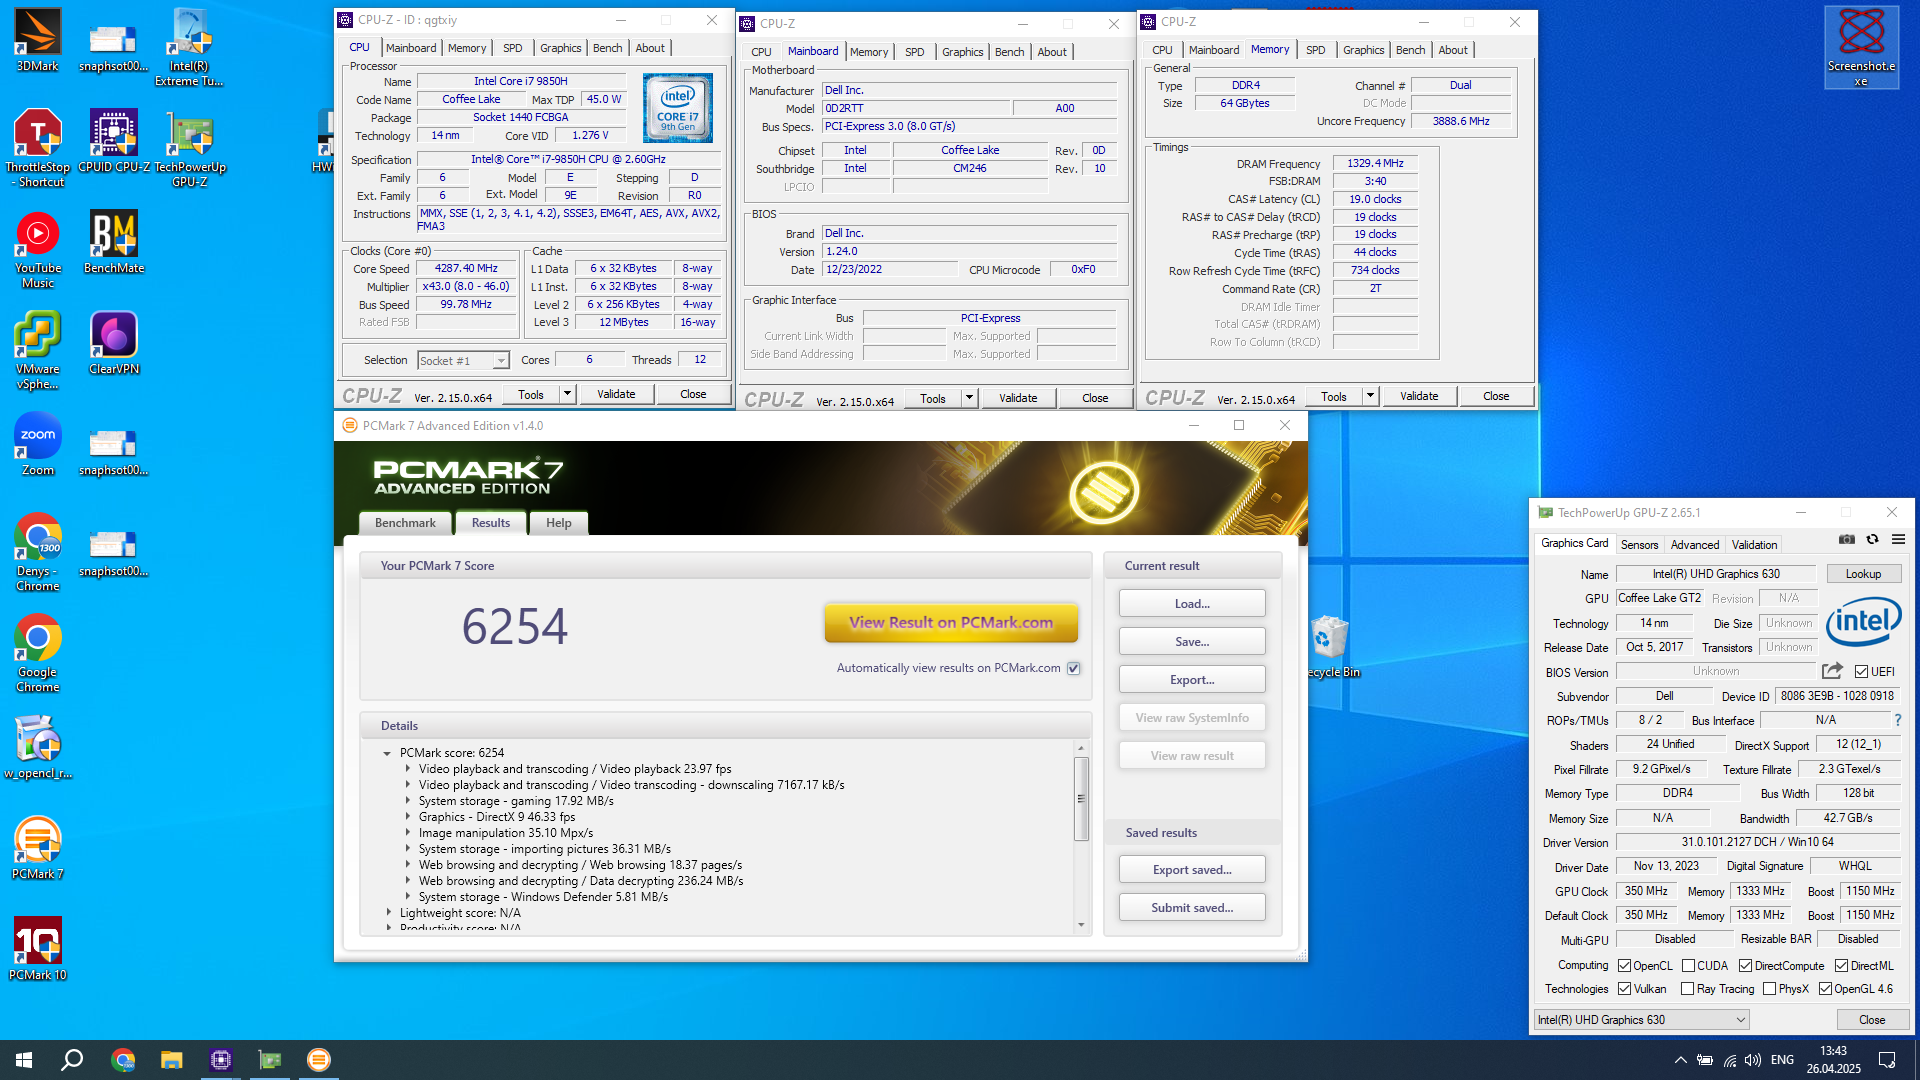Open Google Chrome desktop icon
The image size is (1920, 1080).
coord(38,653)
